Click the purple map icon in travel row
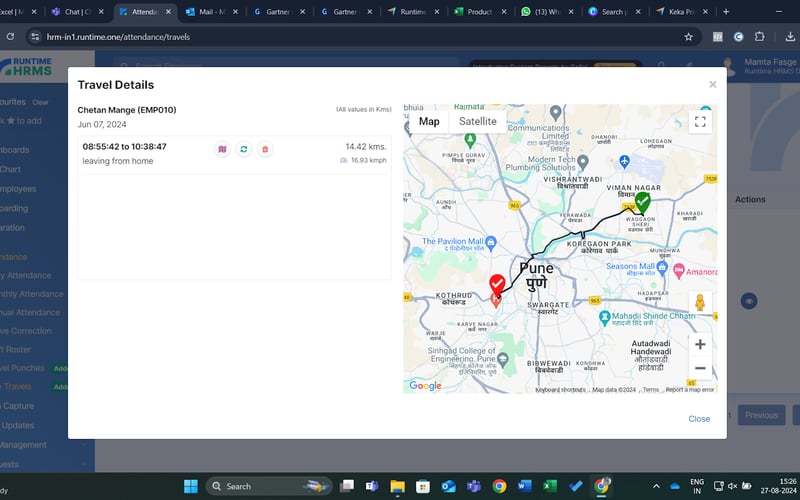The image size is (800, 500). [222, 149]
